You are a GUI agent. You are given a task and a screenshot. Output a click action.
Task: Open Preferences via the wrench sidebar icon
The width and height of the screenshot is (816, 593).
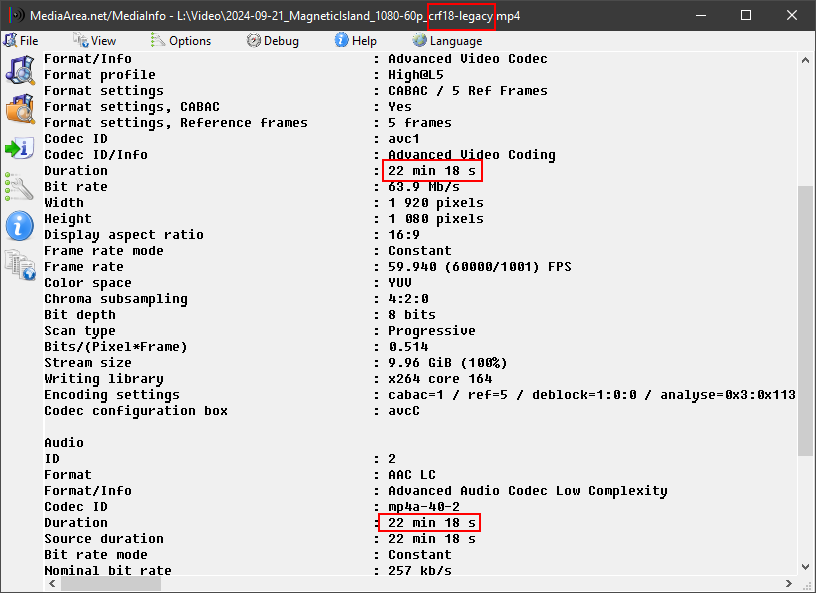pyautogui.click(x=19, y=186)
